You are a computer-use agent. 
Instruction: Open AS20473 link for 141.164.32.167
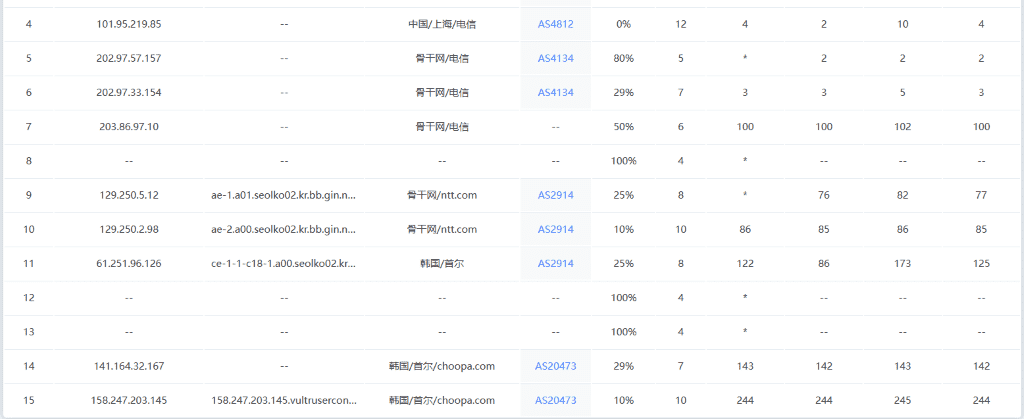click(x=555, y=366)
